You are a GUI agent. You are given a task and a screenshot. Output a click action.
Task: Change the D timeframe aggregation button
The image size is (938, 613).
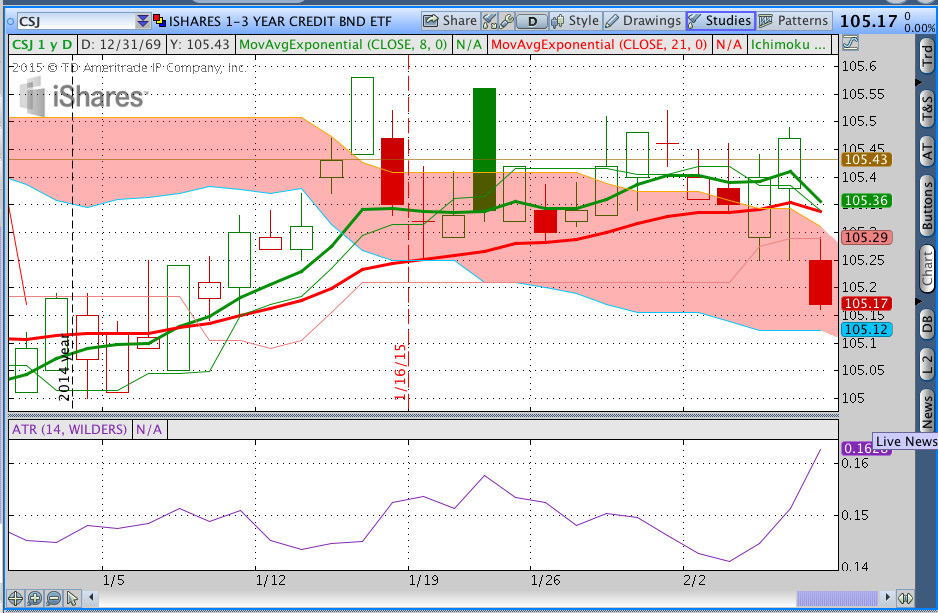[531, 22]
